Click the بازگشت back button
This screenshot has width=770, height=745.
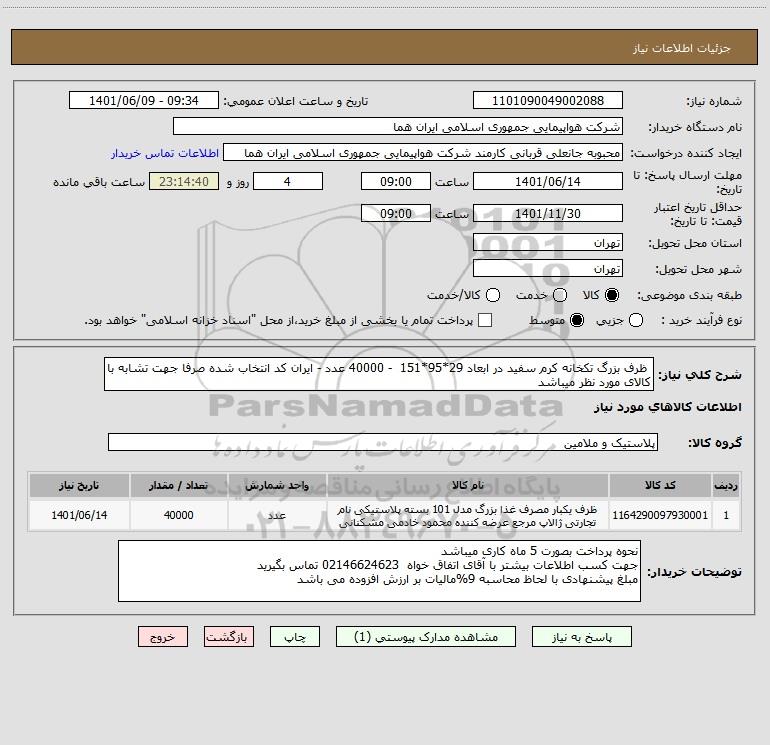coord(229,636)
